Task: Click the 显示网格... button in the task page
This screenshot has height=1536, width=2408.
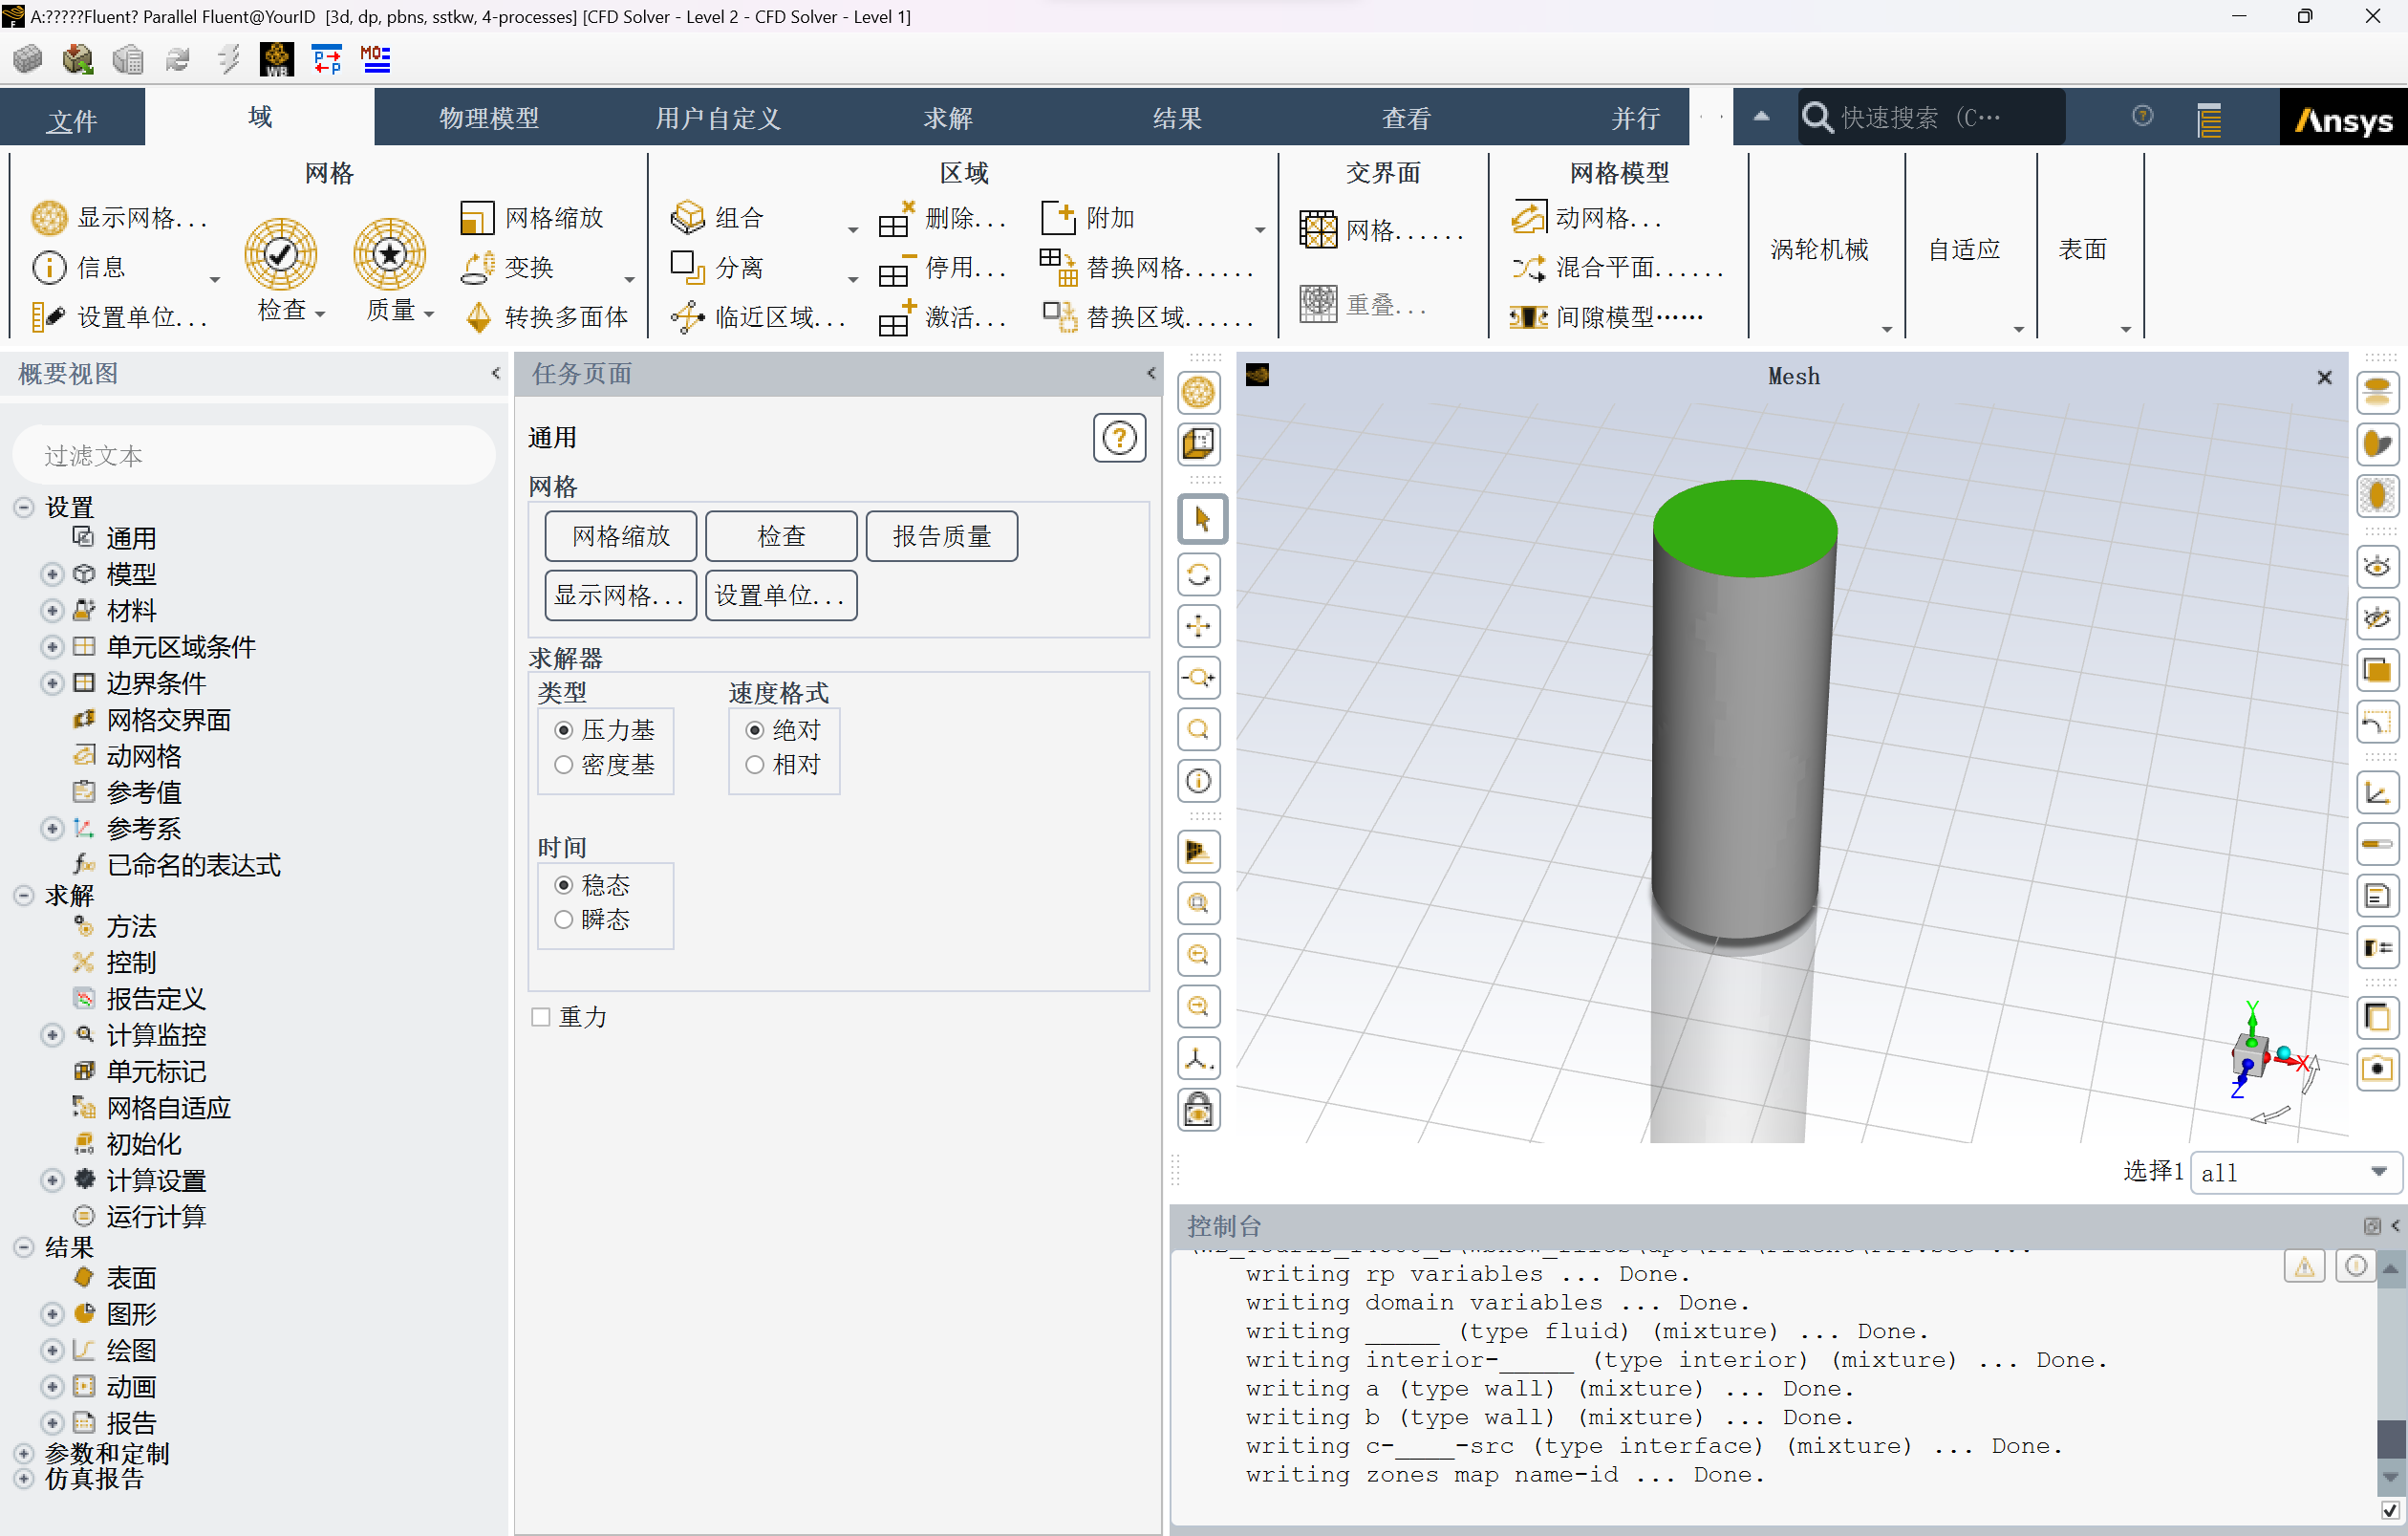Action: tap(621, 595)
